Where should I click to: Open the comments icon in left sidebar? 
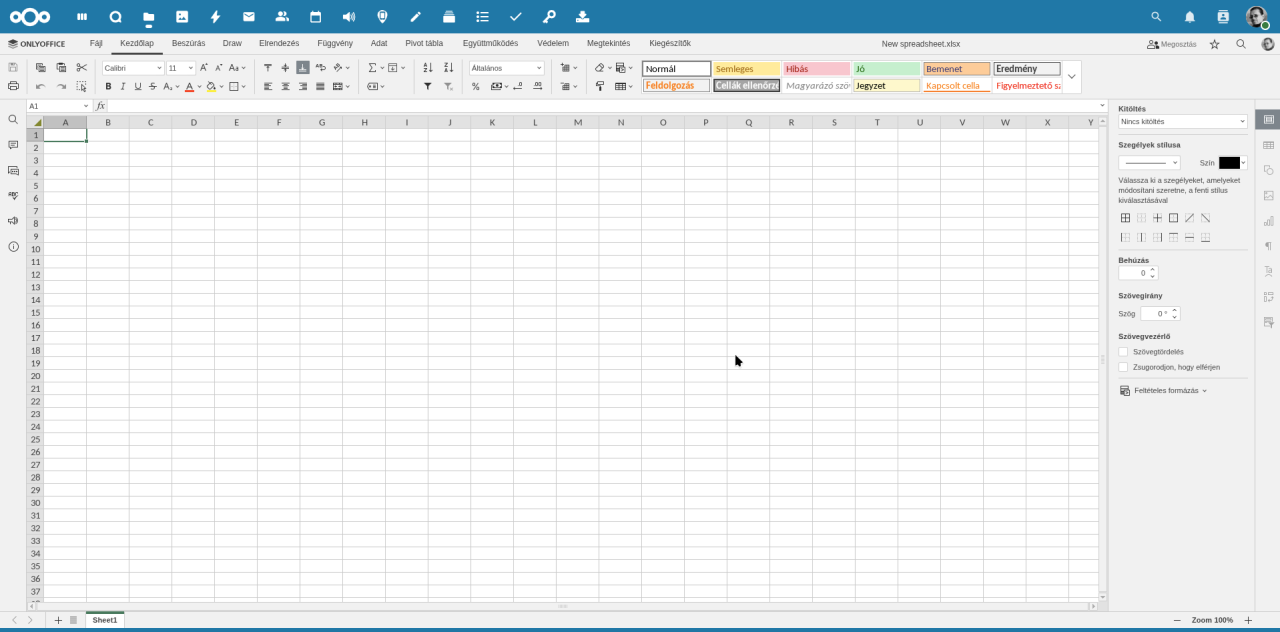pyautogui.click(x=13, y=145)
